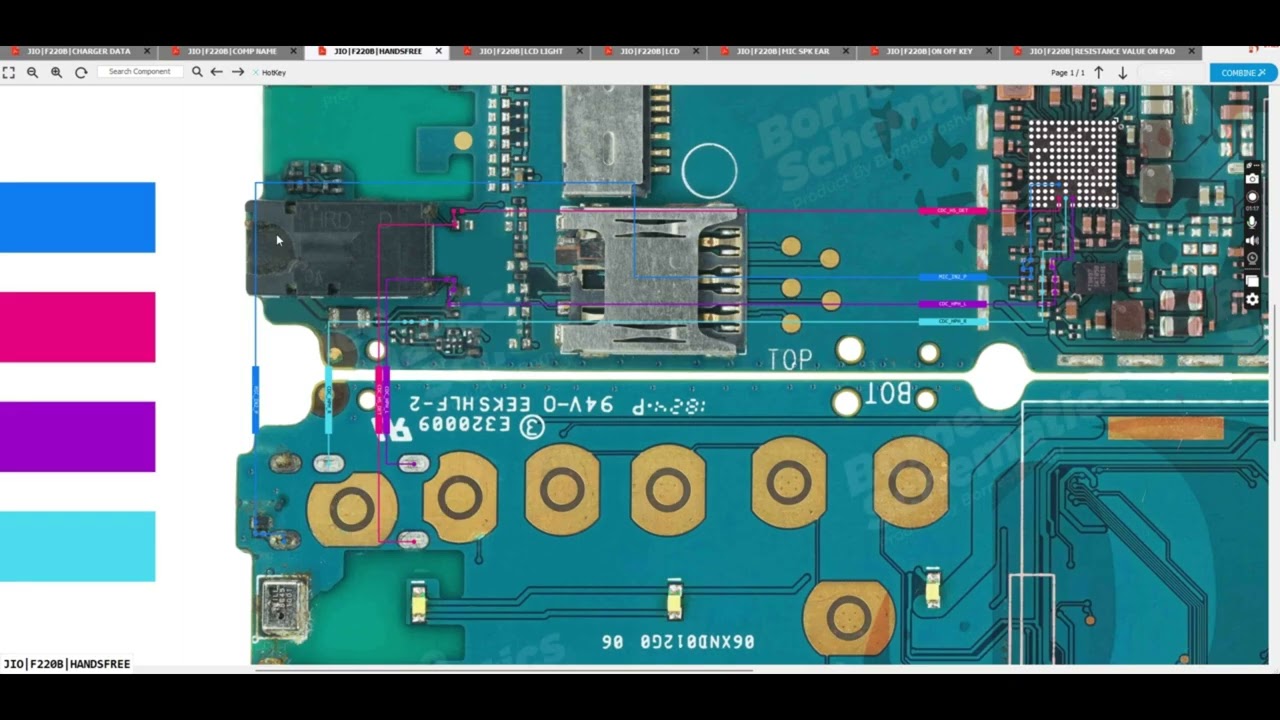Open the JIO|F220B|LCD tab

[x=650, y=51]
